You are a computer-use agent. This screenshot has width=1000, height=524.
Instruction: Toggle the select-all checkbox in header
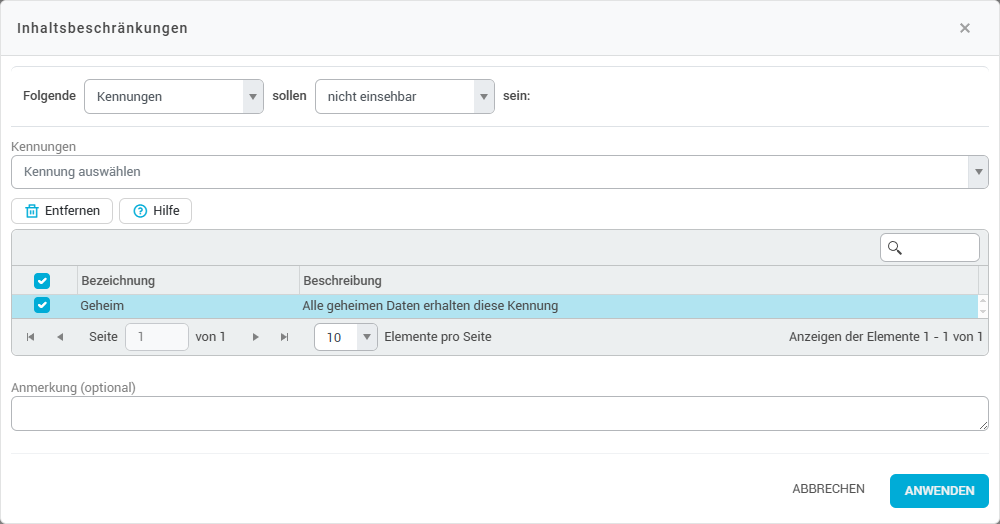42,281
